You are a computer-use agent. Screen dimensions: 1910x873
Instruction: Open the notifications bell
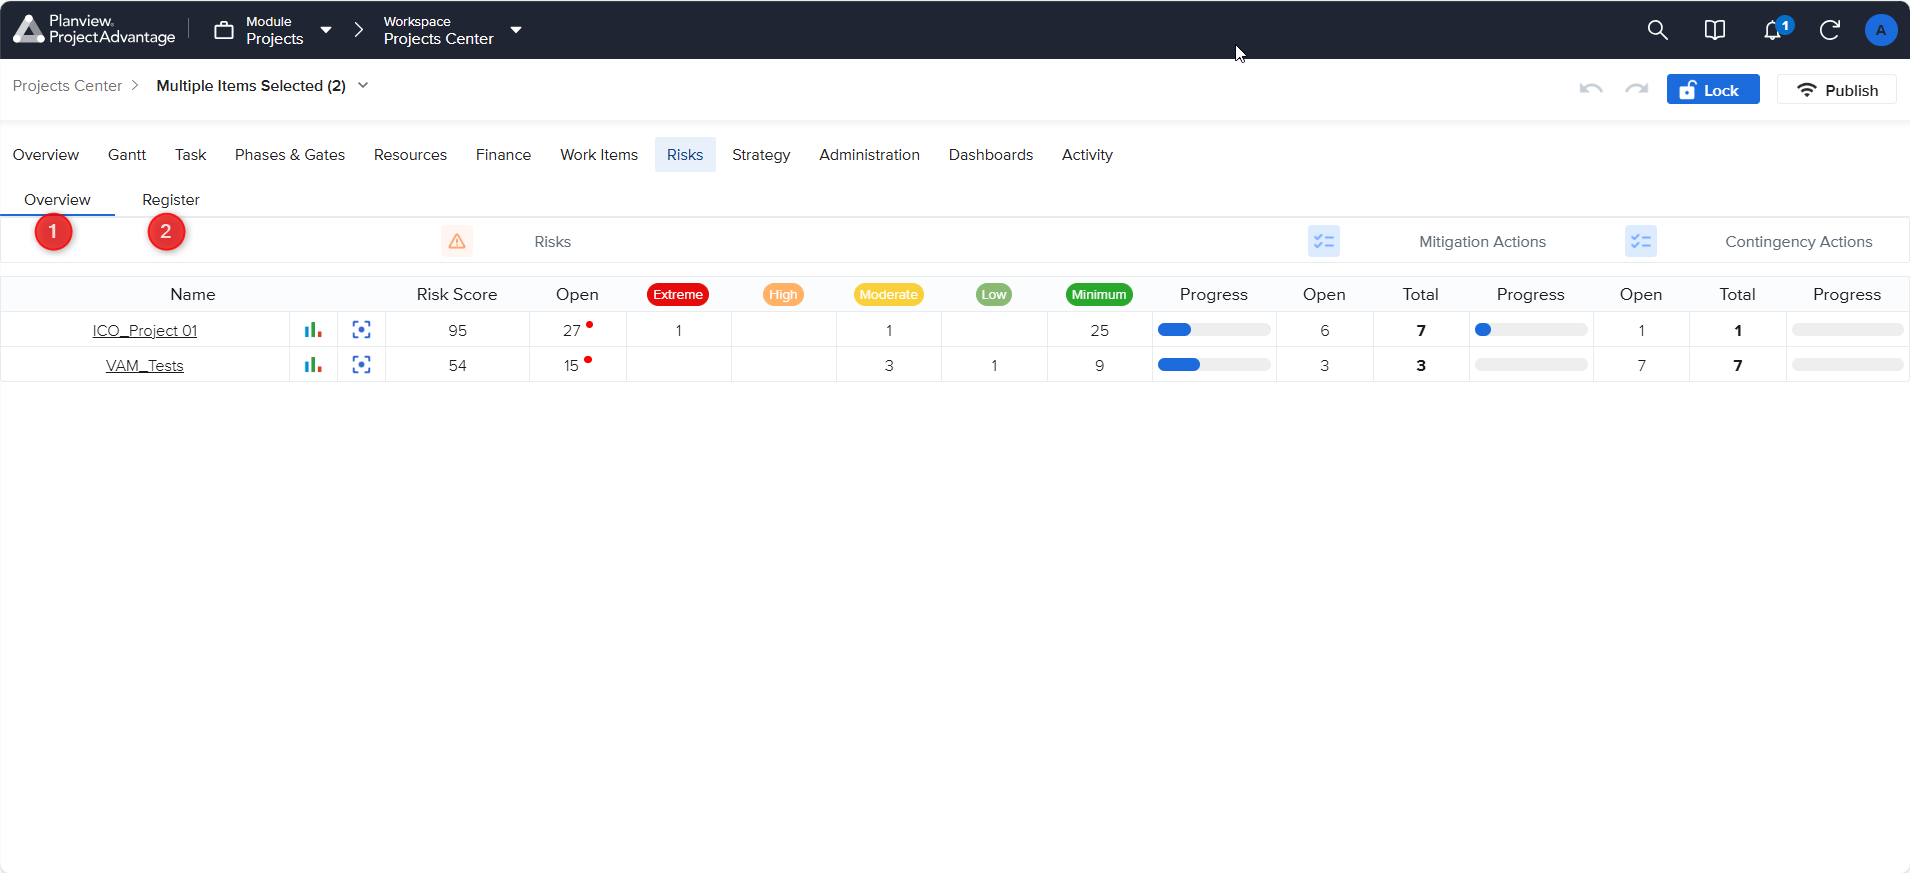tap(1773, 30)
